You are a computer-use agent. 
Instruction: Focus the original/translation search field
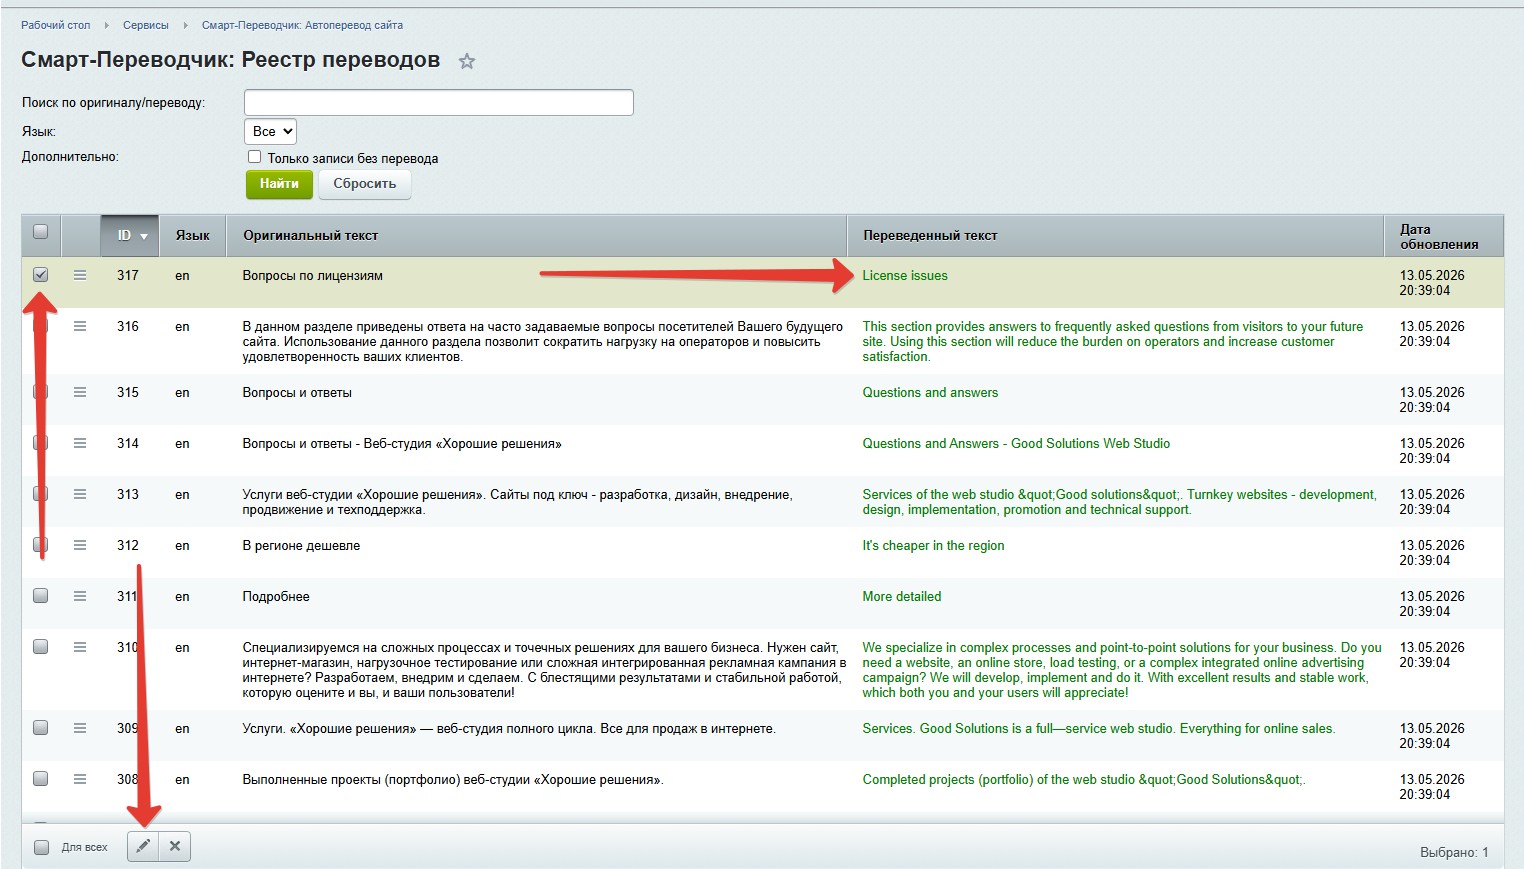(439, 102)
